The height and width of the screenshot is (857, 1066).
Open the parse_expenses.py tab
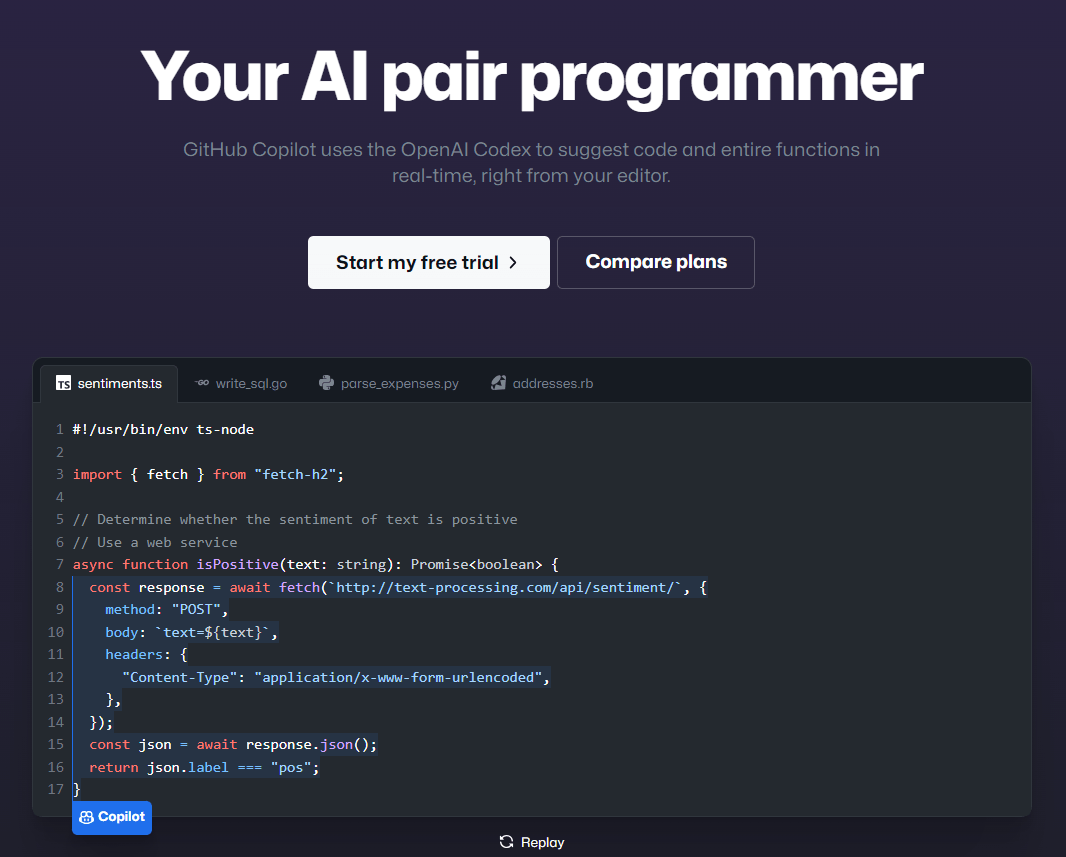tap(389, 383)
